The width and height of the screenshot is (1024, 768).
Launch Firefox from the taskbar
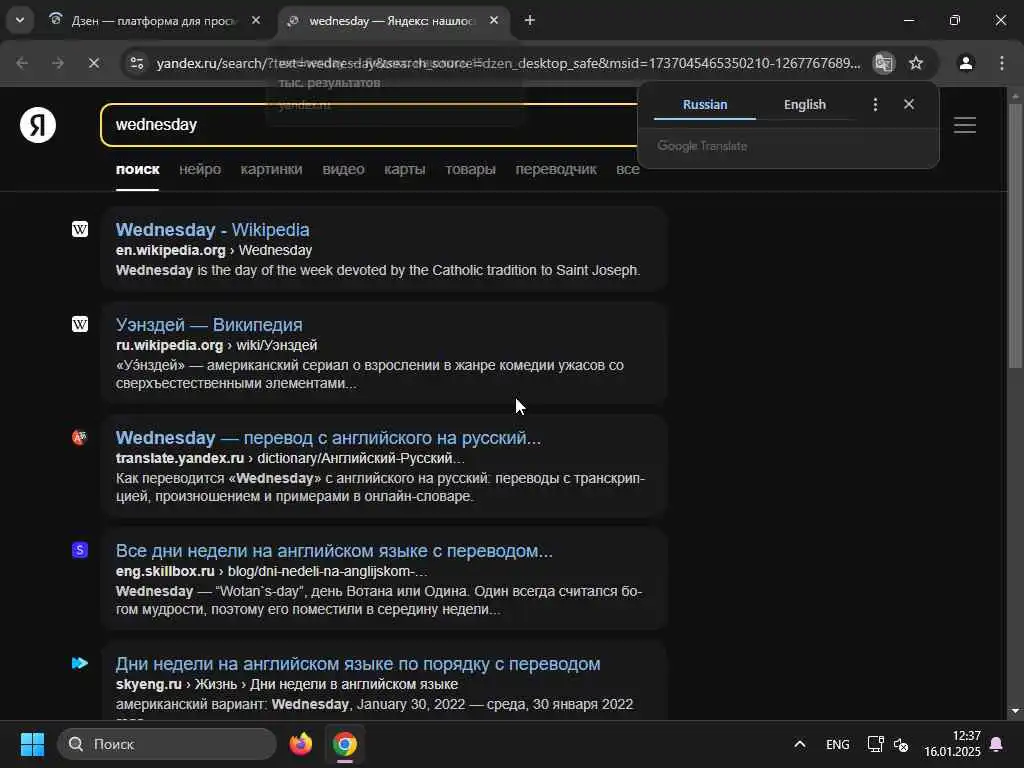tap(300, 744)
